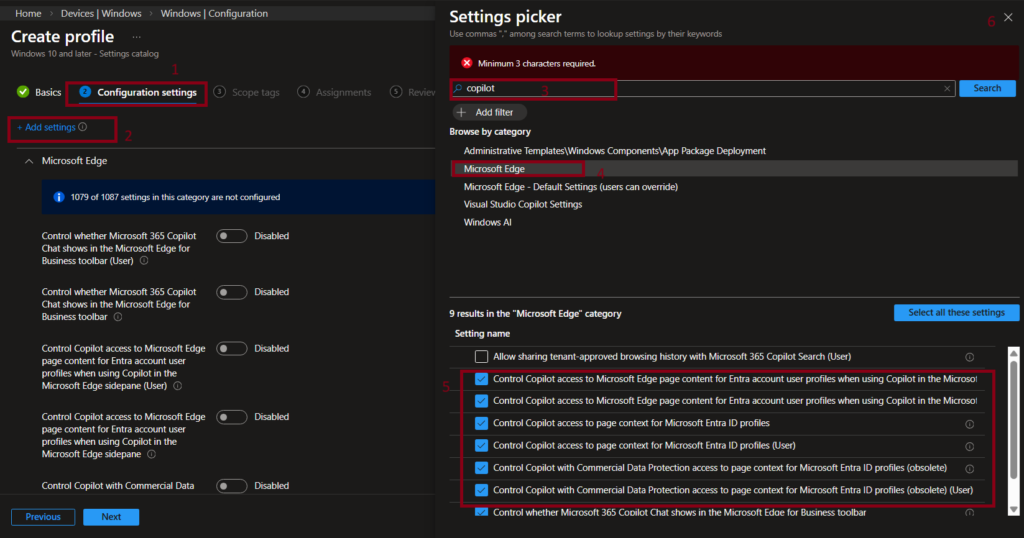1024x538 pixels.
Task: Click the results list scrollbar down arrow
Action: pyautogui.click(x=1014, y=510)
